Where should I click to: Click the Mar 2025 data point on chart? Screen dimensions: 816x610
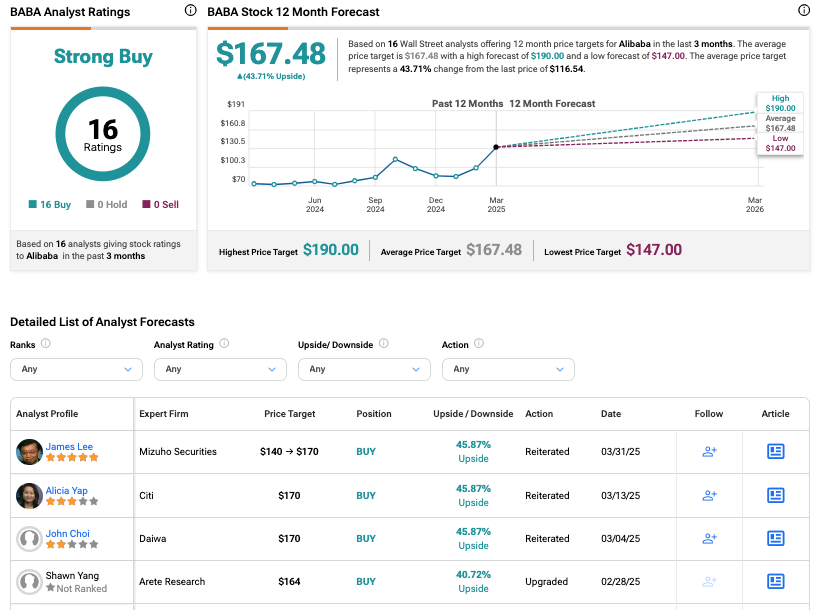click(x=496, y=147)
